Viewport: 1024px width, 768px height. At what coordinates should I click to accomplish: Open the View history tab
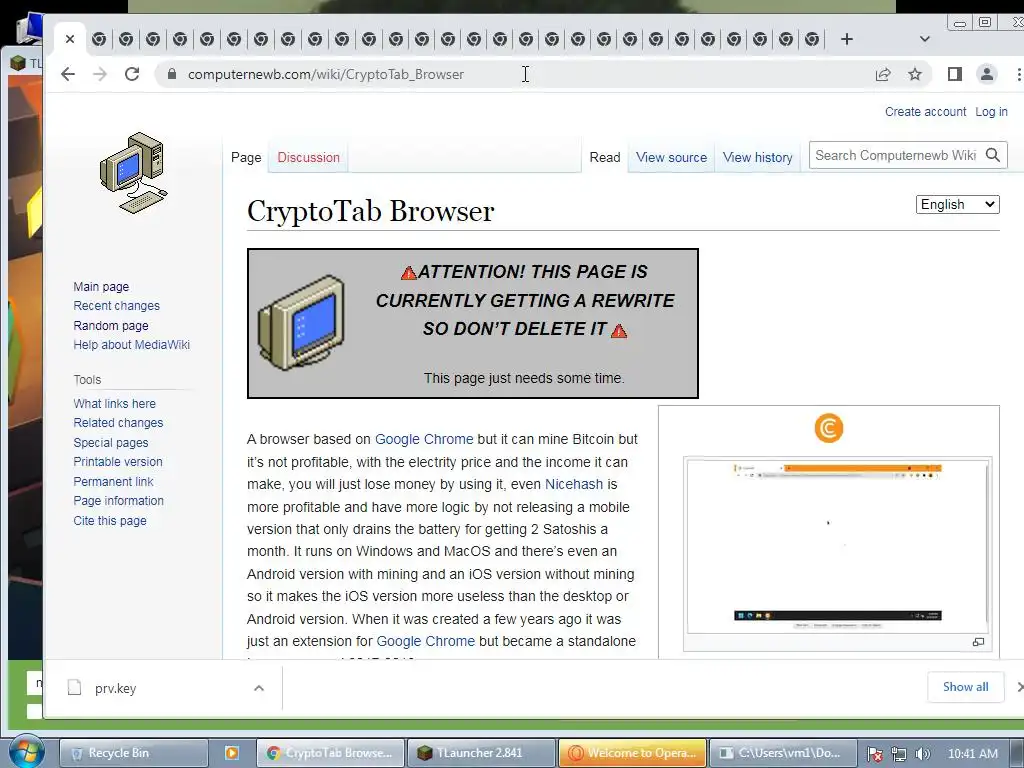[x=758, y=157]
